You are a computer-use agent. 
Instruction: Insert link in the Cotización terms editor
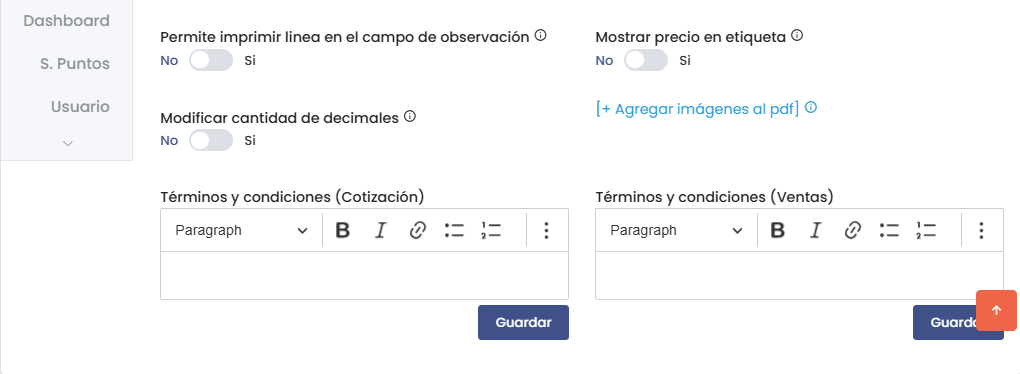click(418, 230)
